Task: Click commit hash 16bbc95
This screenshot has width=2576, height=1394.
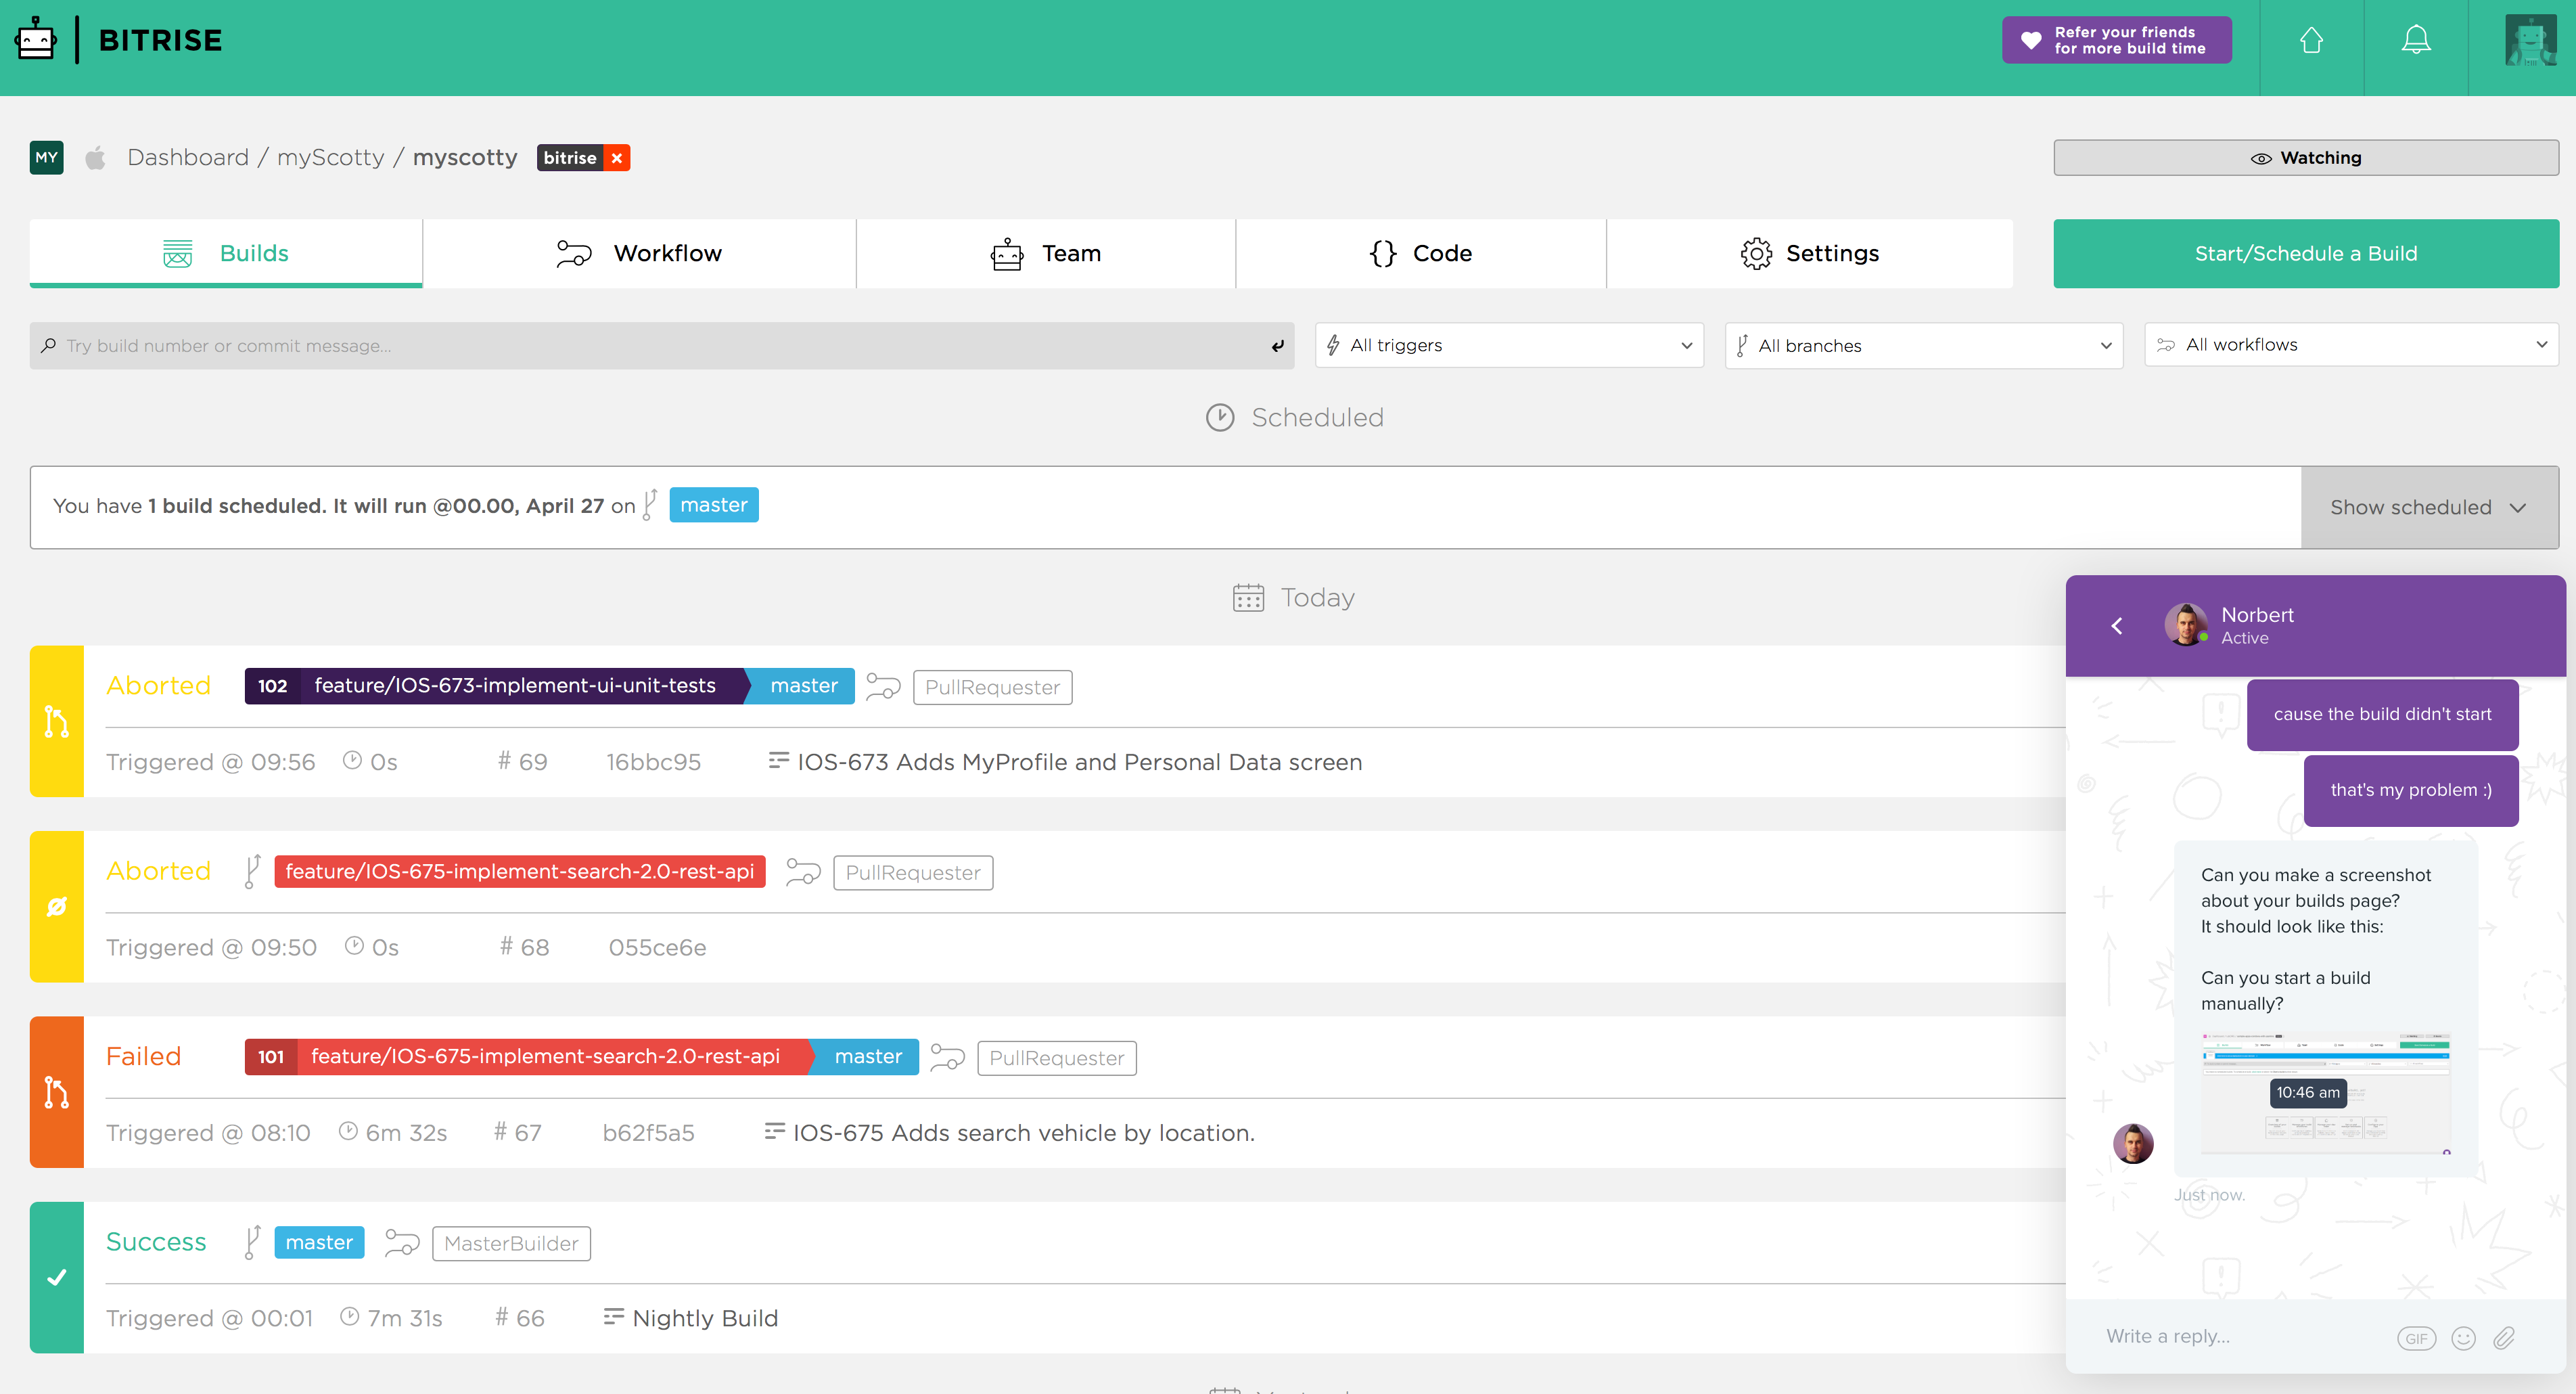Action: (653, 762)
